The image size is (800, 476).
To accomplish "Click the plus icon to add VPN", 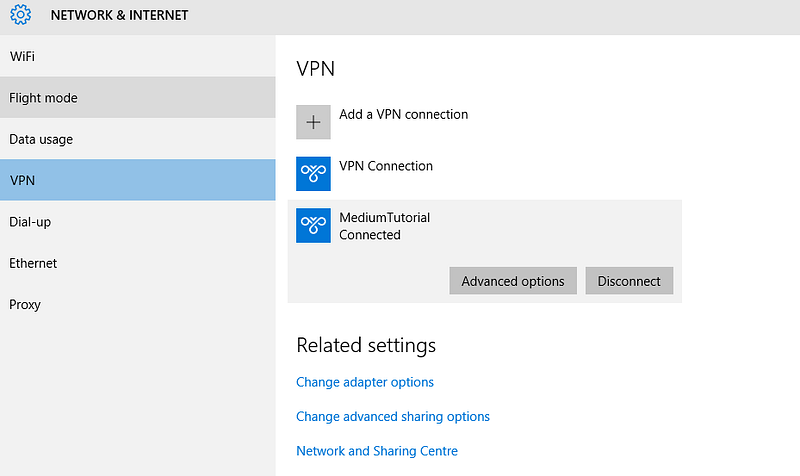I will point(313,122).
